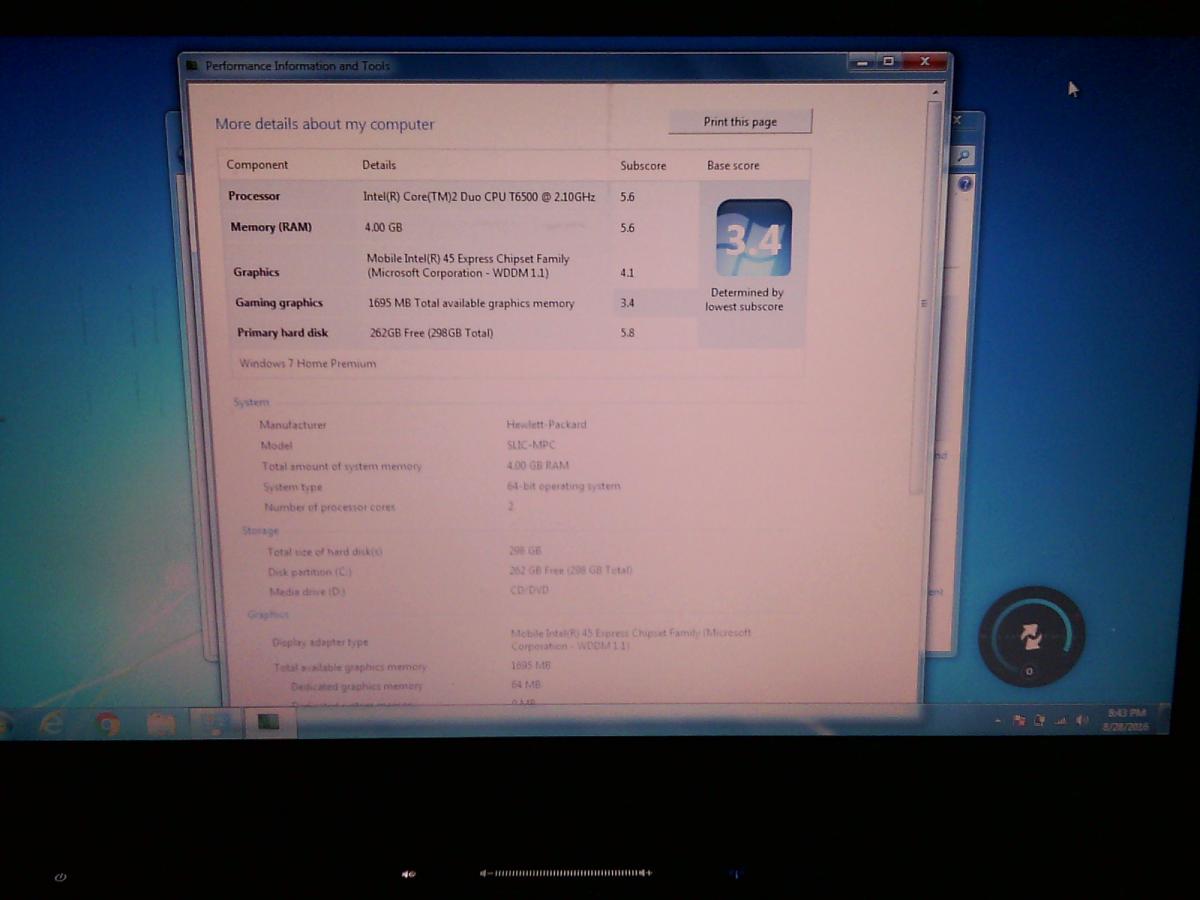Select the Graphics row label in the score table
This screenshot has width=1200, height=900.
[x=256, y=272]
